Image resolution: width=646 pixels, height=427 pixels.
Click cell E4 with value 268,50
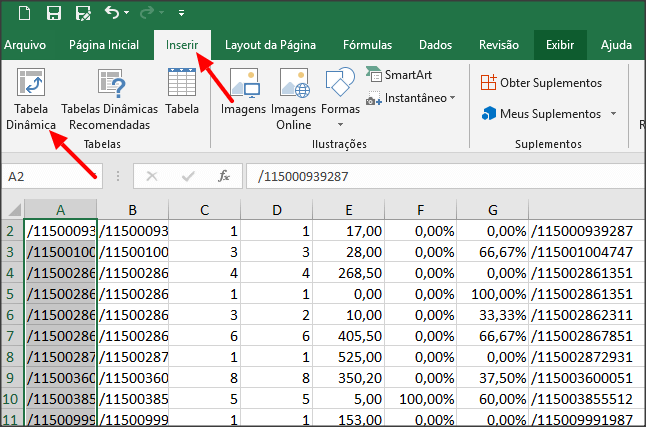pyautogui.click(x=349, y=273)
